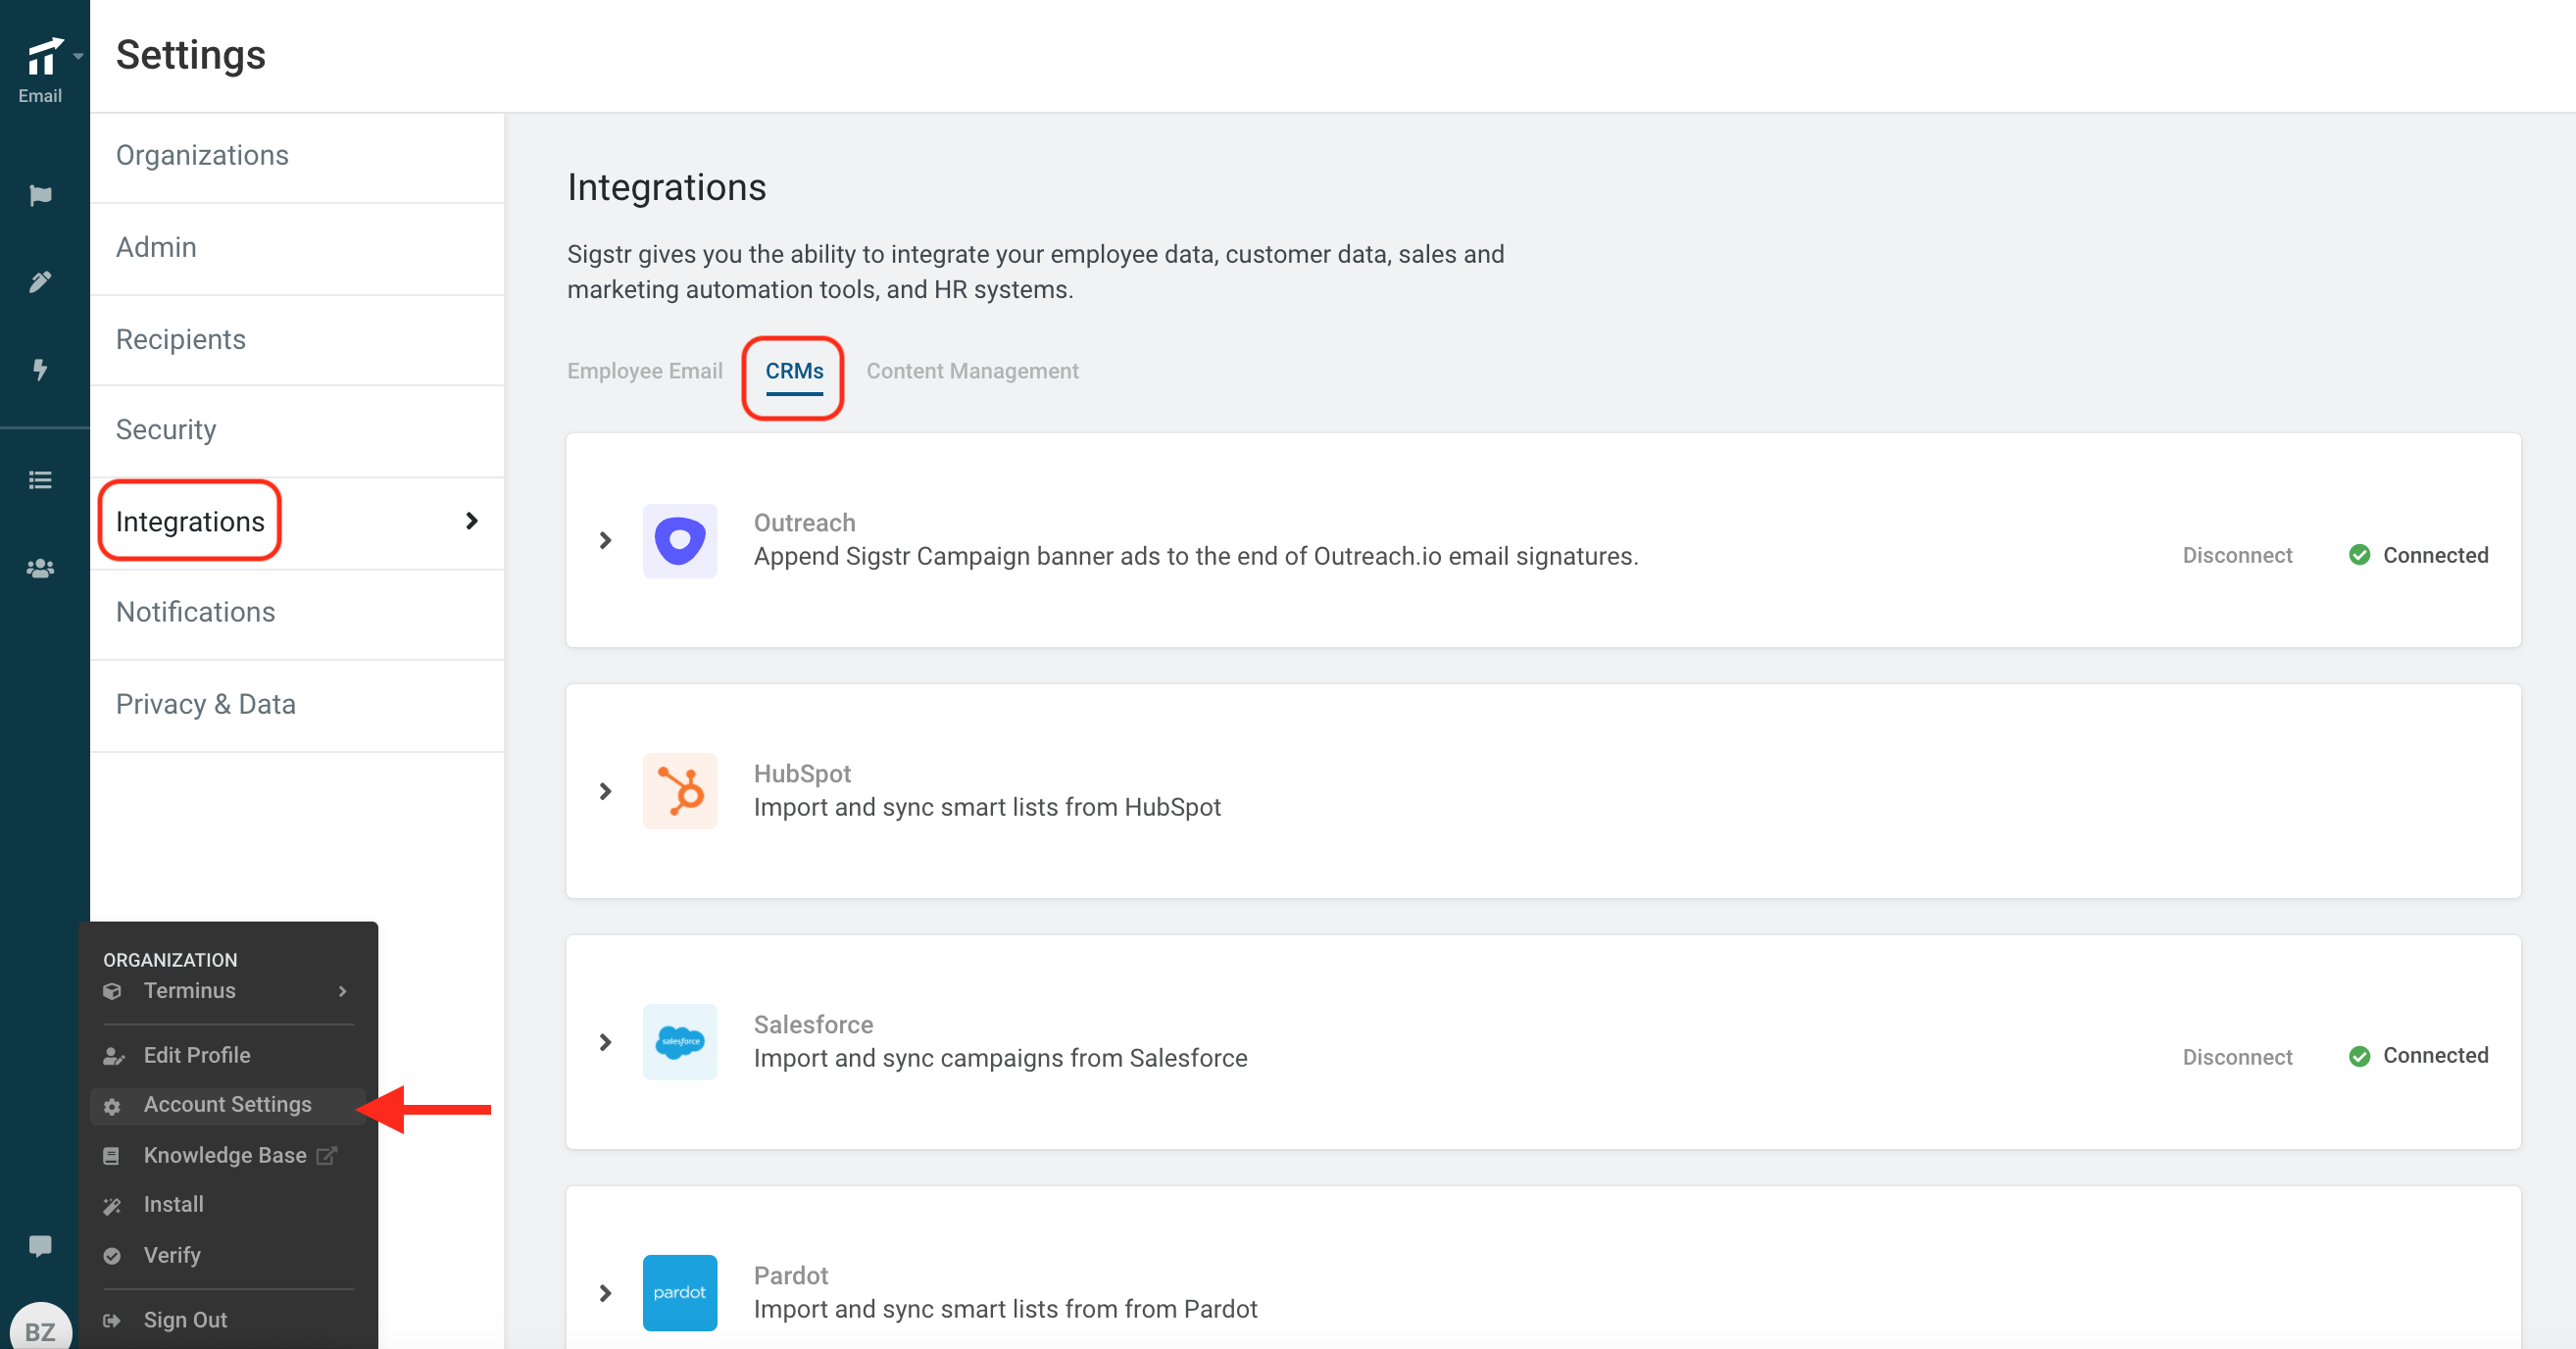Viewport: 2576px width, 1349px height.
Task: Open the list icon in left sidebar
Action: coord(40,480)
